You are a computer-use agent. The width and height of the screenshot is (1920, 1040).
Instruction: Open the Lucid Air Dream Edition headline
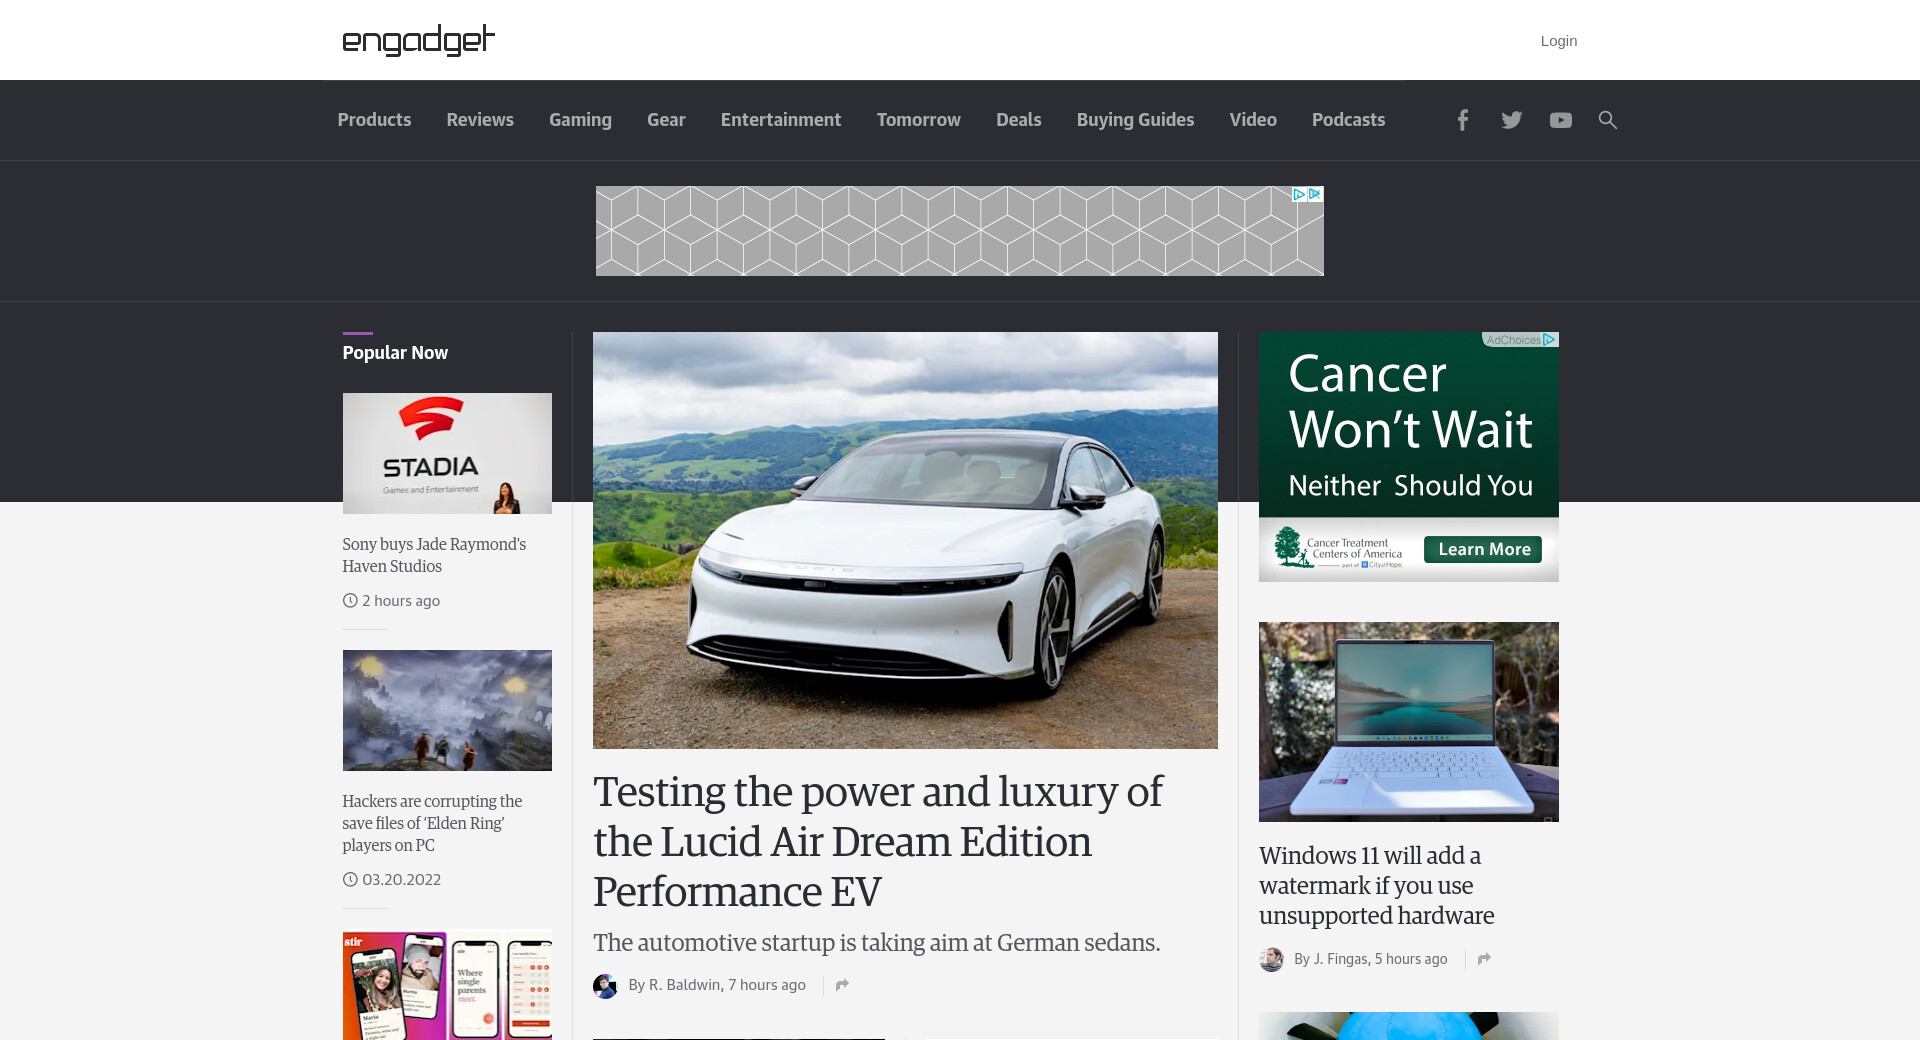coord(877,841)
